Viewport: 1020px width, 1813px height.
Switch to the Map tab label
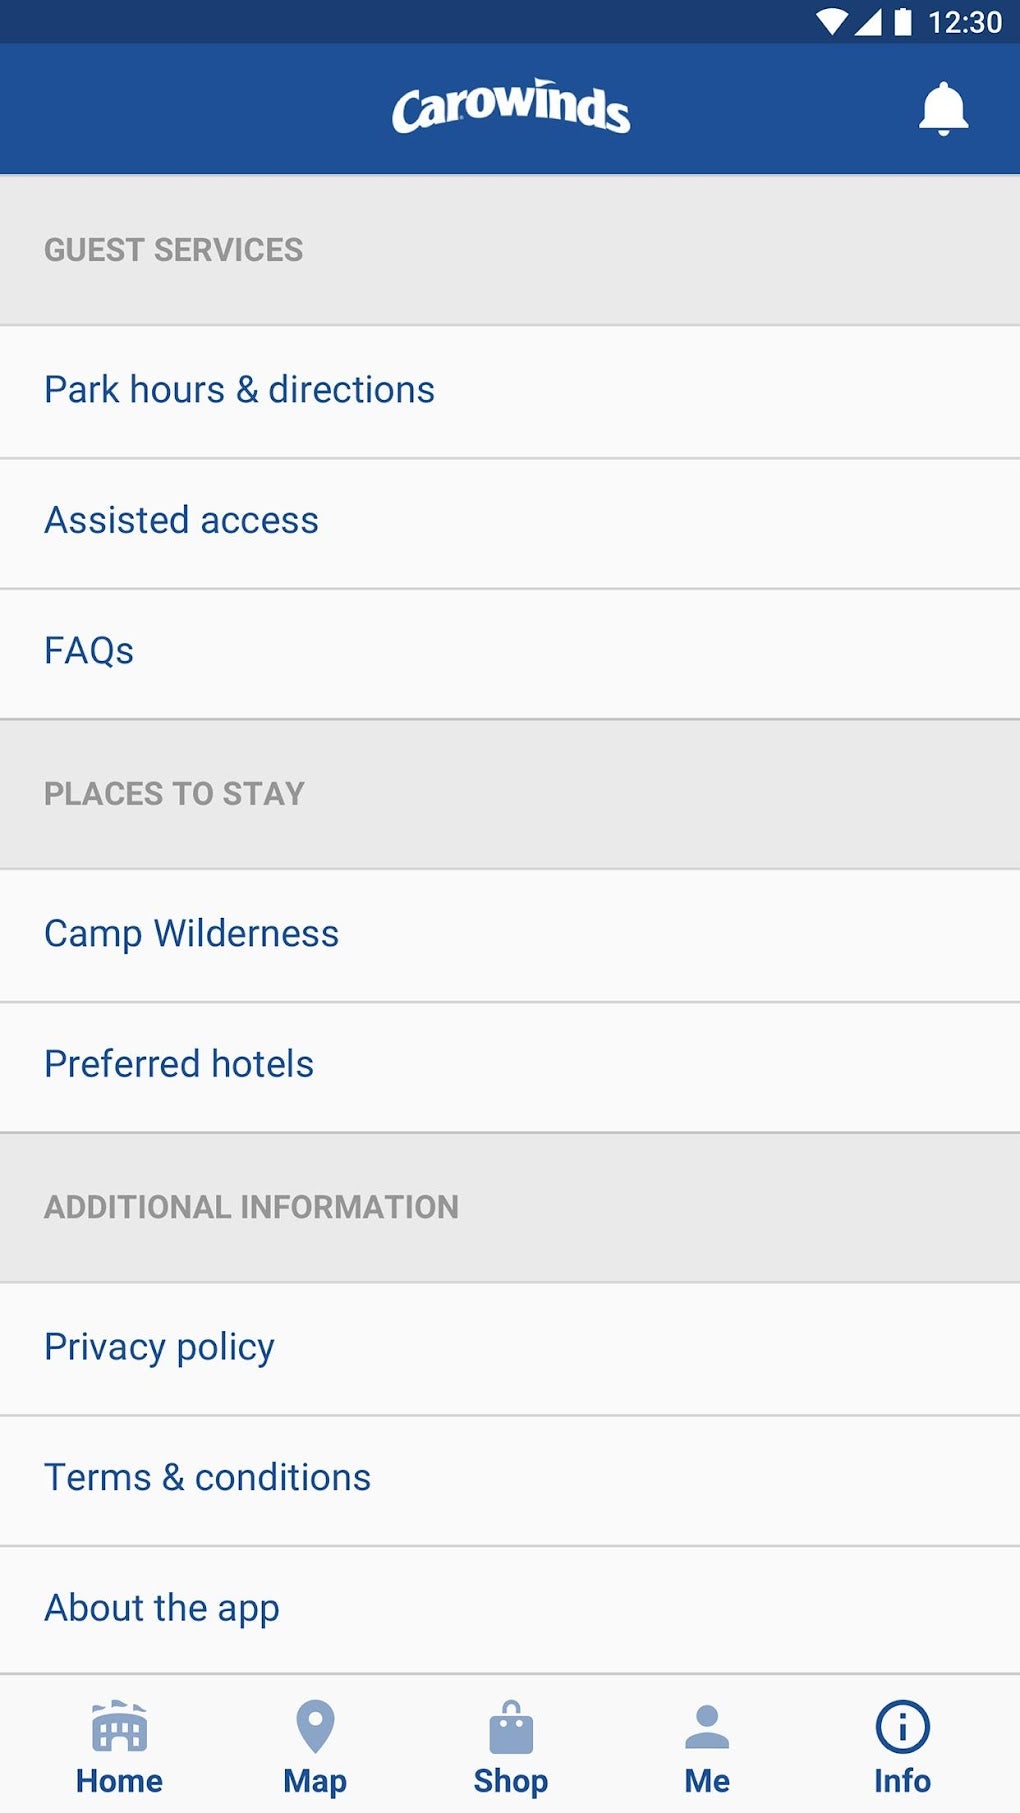(x=315, y=1781)
